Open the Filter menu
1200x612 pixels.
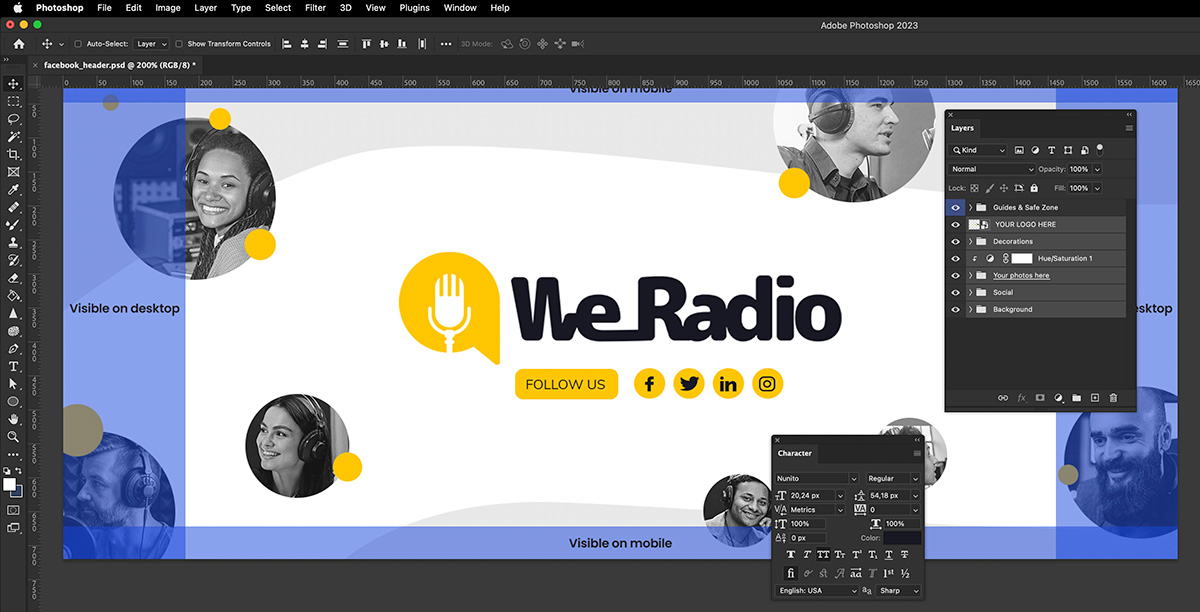(x=315, y=8)
